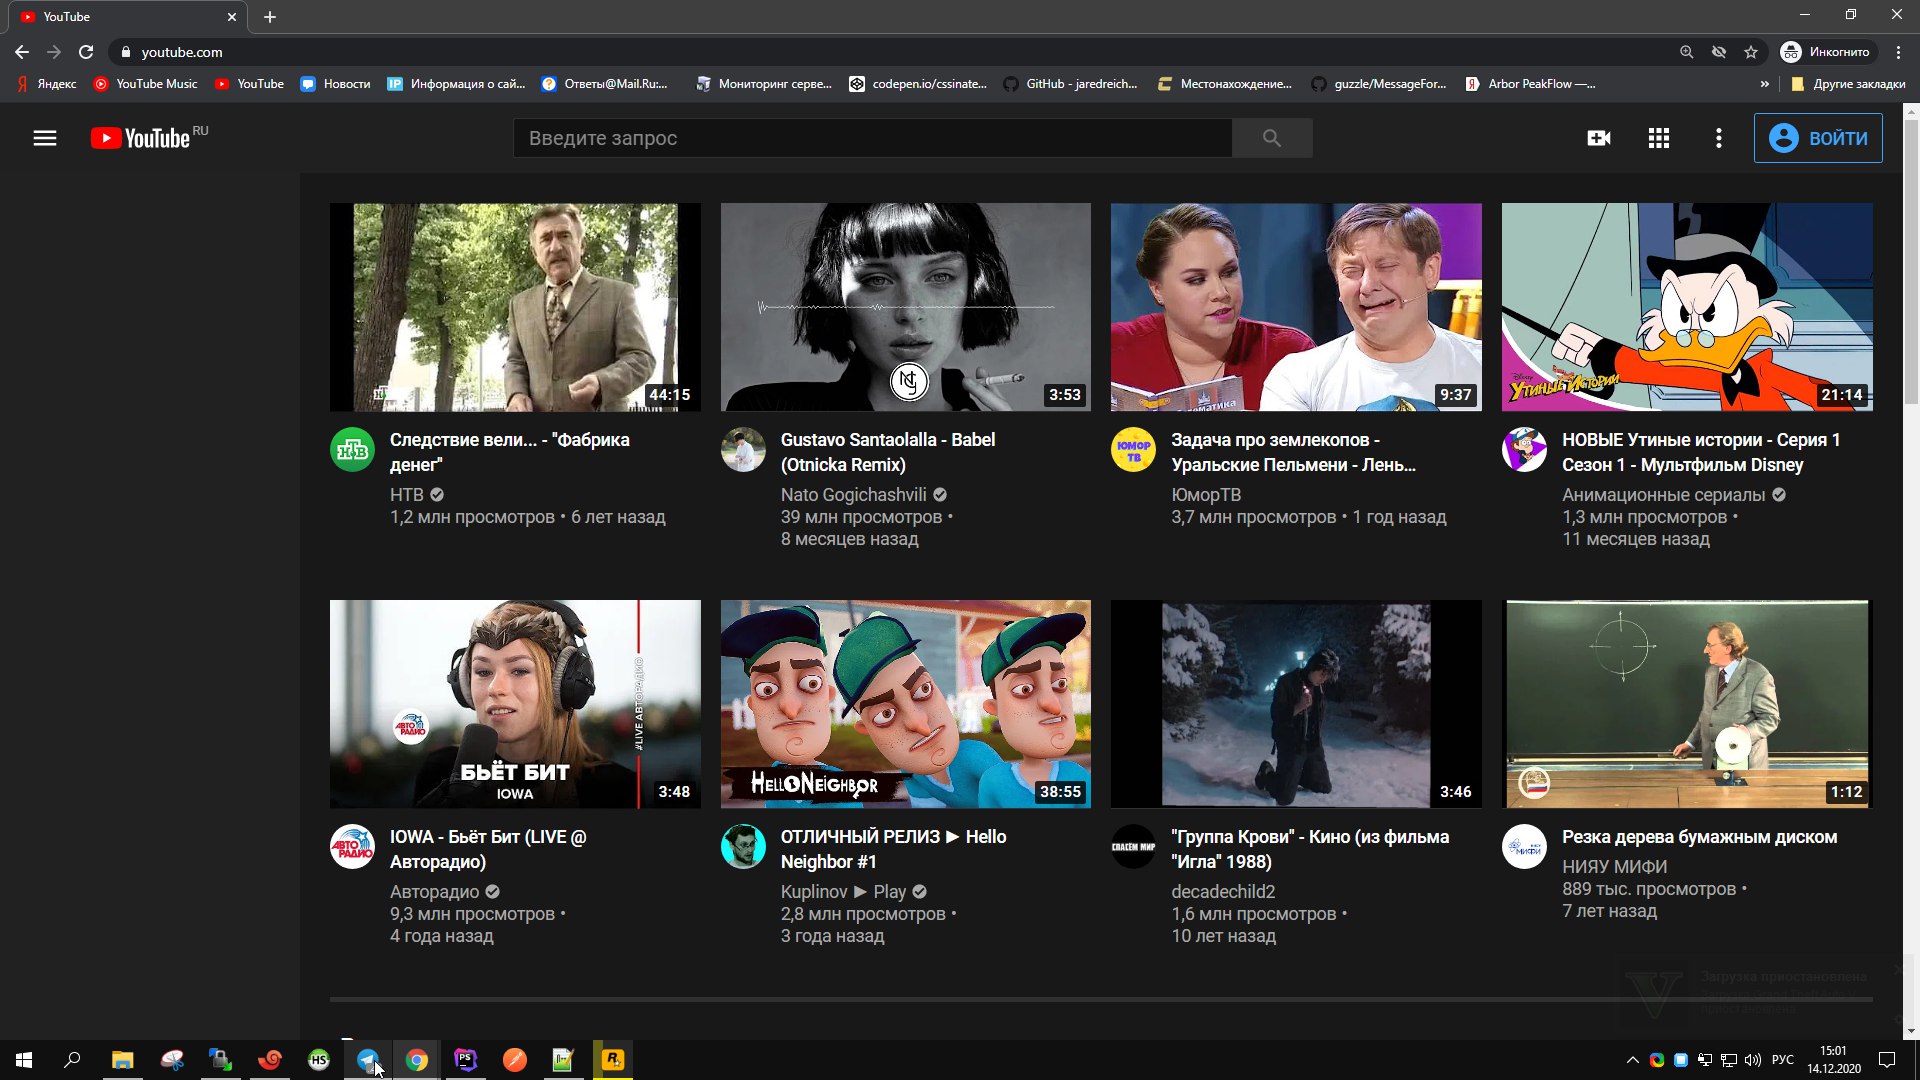This screenshot has height=1080, width=1920.
Task: Open title ОТЛИЧНЫЙ РЕЛИЗ Hello Neighbor #1
Action: pyautogui.click(x=893, y=849)
